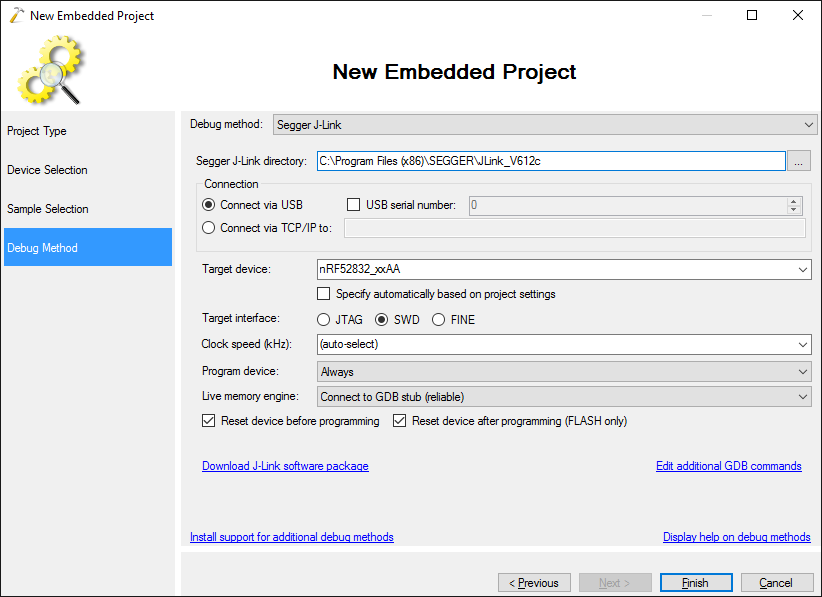
Task: Expand the Live memory engine dropdown
Action: point(564,397)
